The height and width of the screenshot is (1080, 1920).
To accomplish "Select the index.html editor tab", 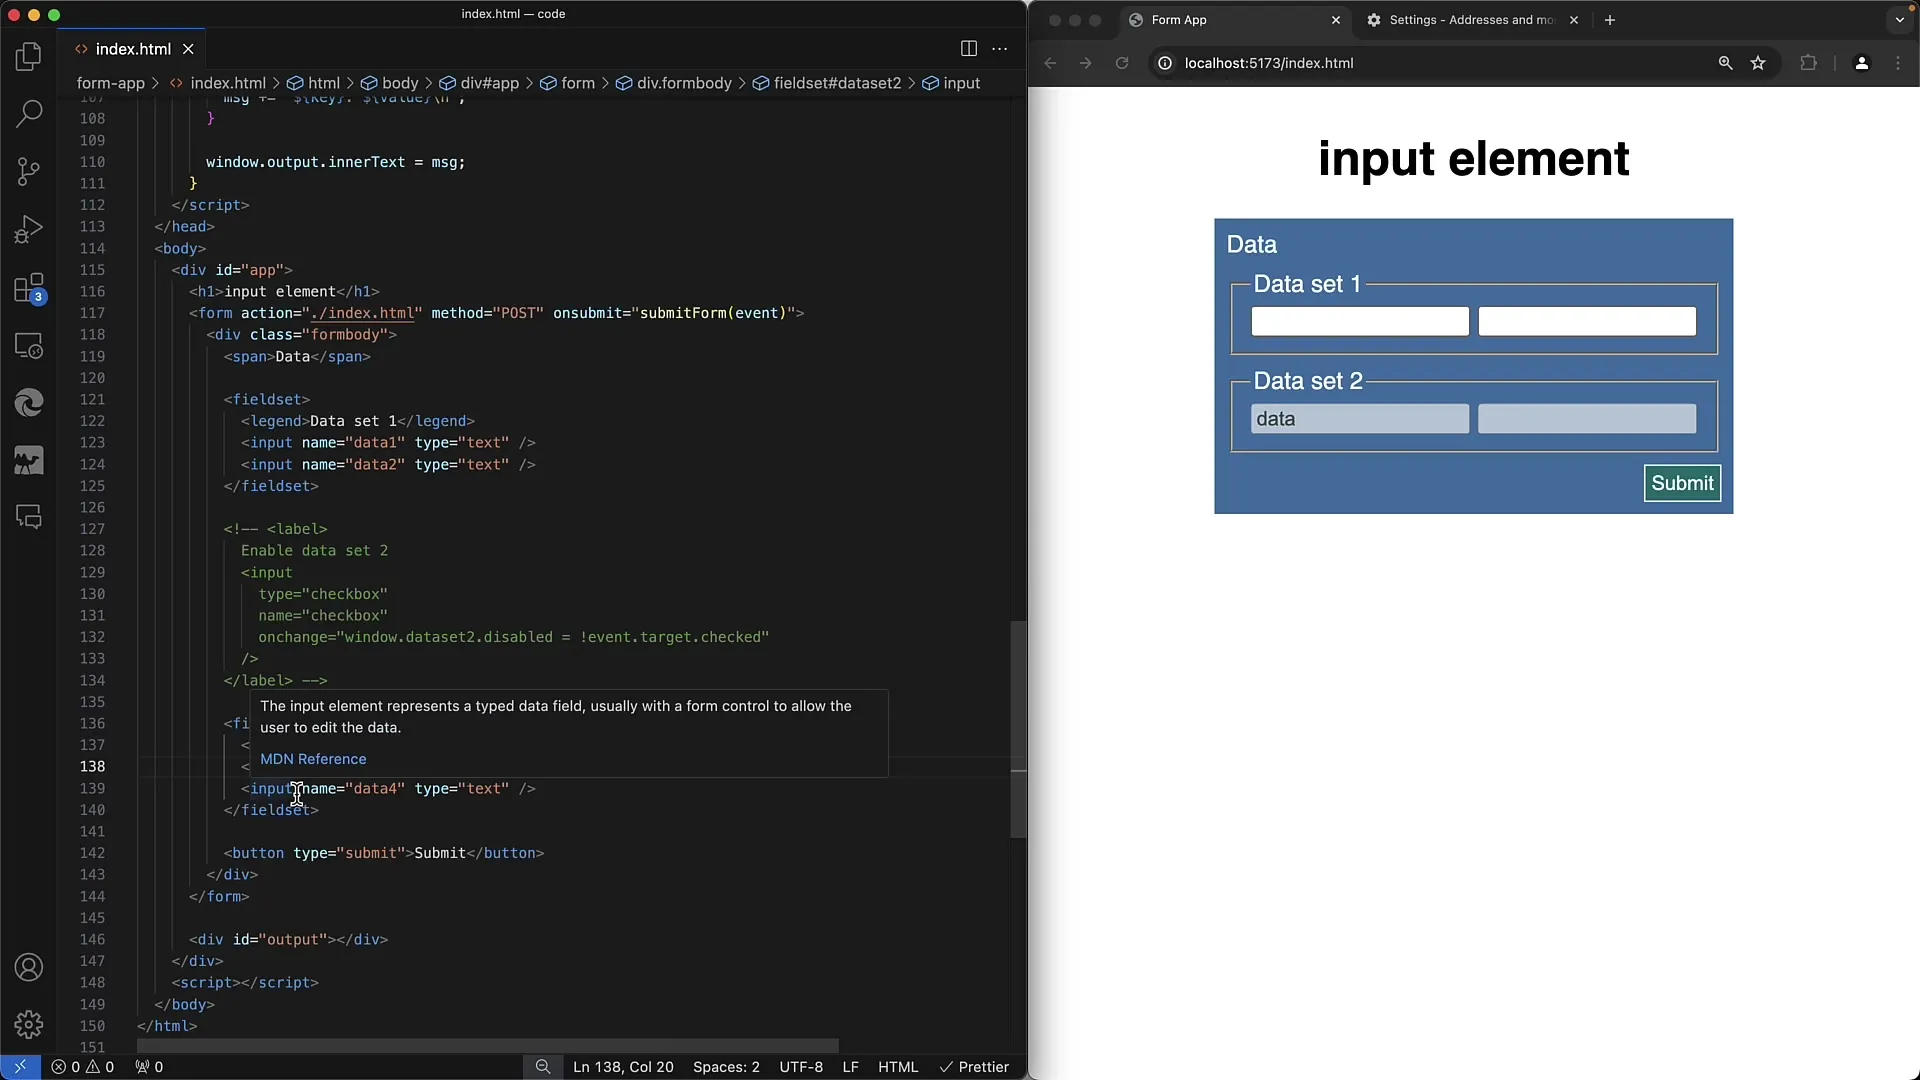I will click(x=133, y=48).
